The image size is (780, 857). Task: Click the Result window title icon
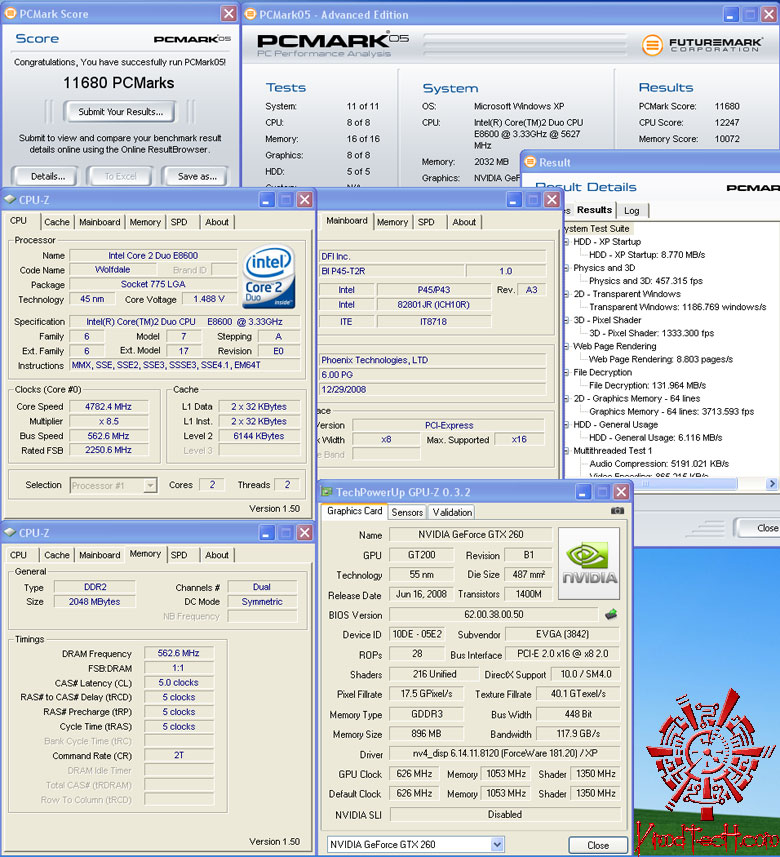tap(530, 162)
